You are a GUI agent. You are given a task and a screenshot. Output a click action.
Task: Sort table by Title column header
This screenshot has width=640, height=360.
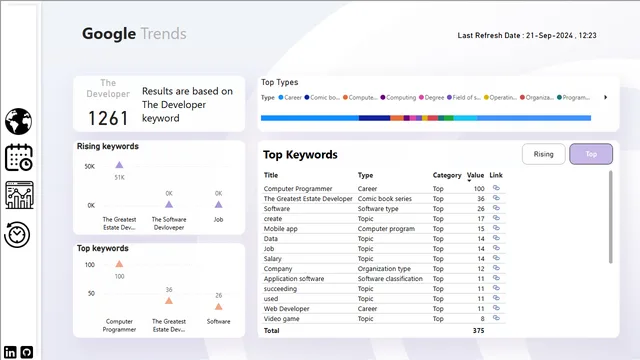pyautogui.click(x=271, y=175)
